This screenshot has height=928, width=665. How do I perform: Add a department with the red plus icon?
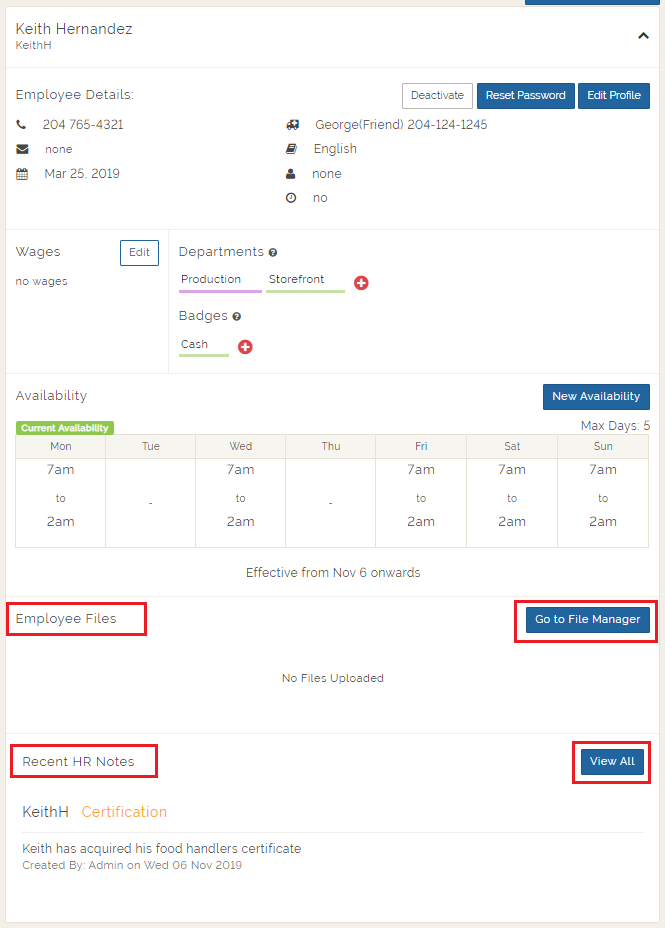click(x=361, y=283)
